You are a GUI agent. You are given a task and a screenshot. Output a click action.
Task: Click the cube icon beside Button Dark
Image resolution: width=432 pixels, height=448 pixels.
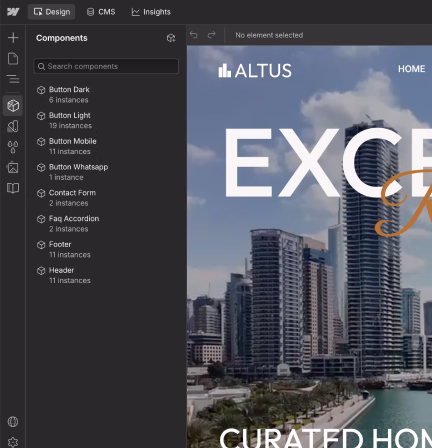pyautogui.click(x=41, y=90)
